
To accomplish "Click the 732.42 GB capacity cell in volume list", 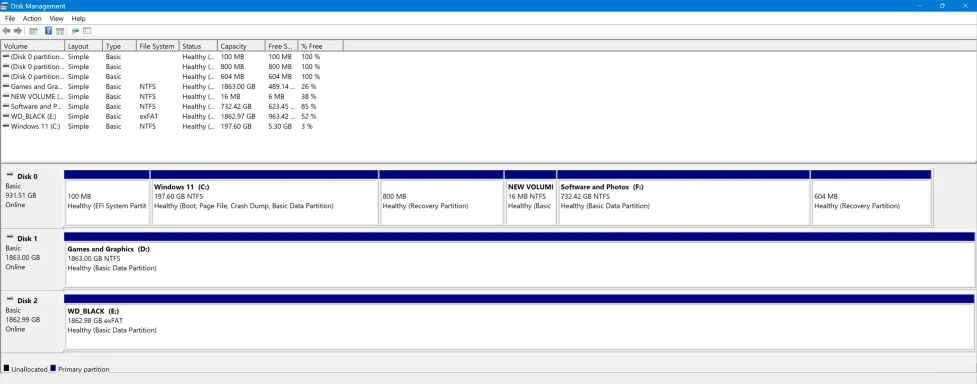I will tap(236, 107).
